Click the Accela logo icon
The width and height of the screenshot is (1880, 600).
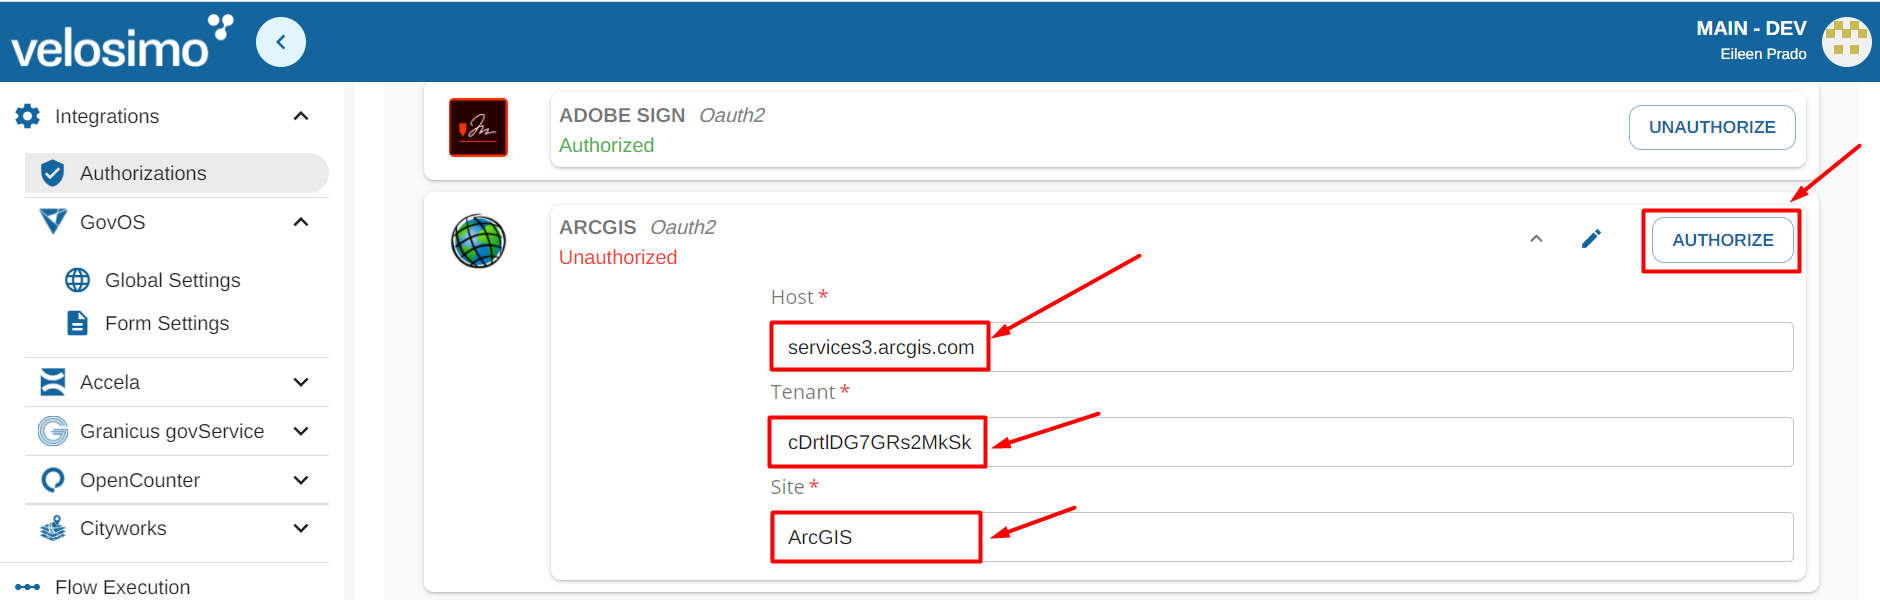click(53, 382)
